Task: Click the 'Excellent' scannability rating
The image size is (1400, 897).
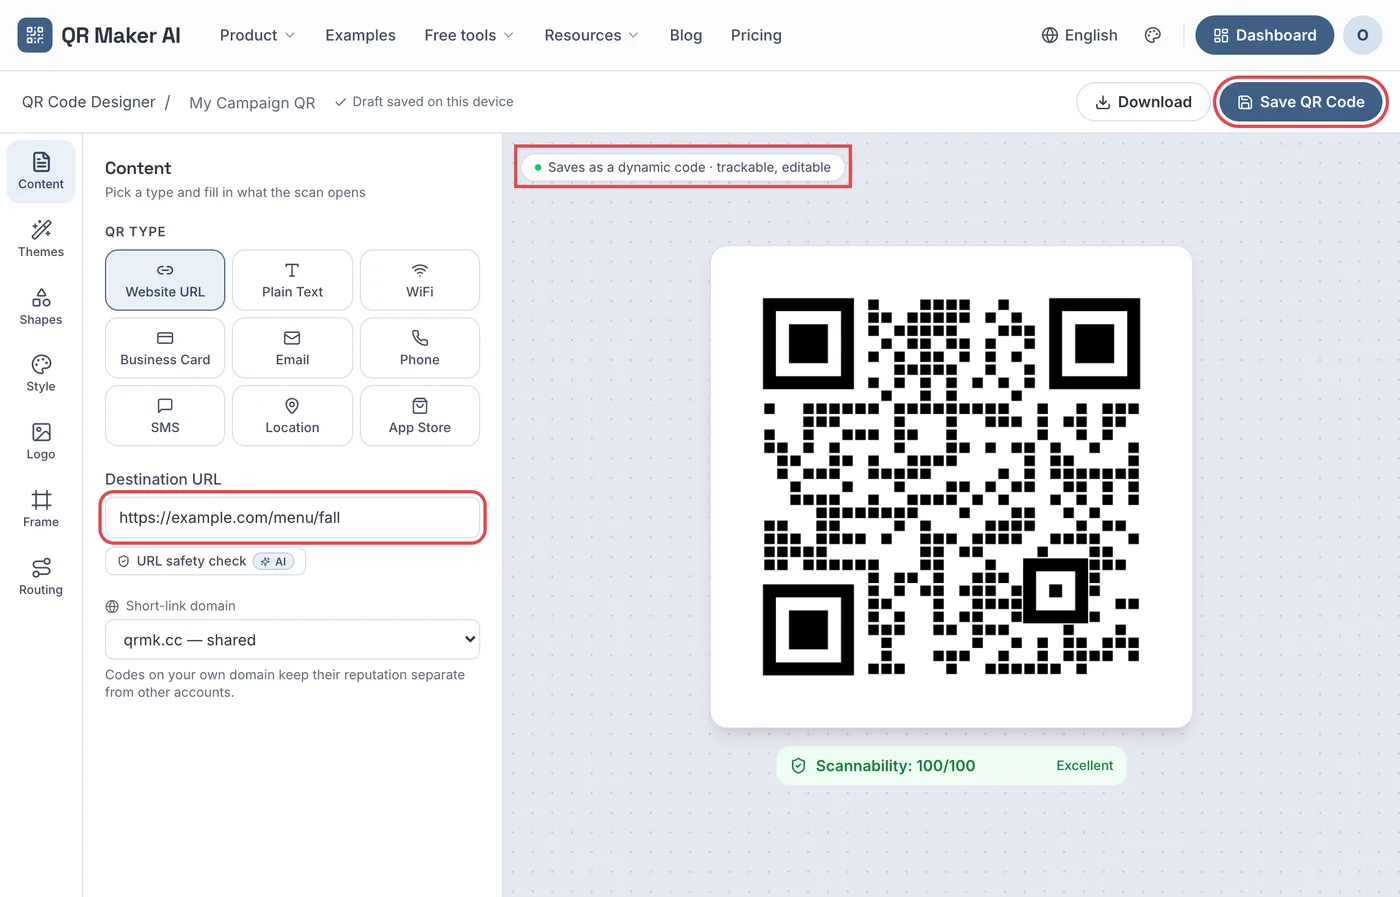Action: (1084, 766)
